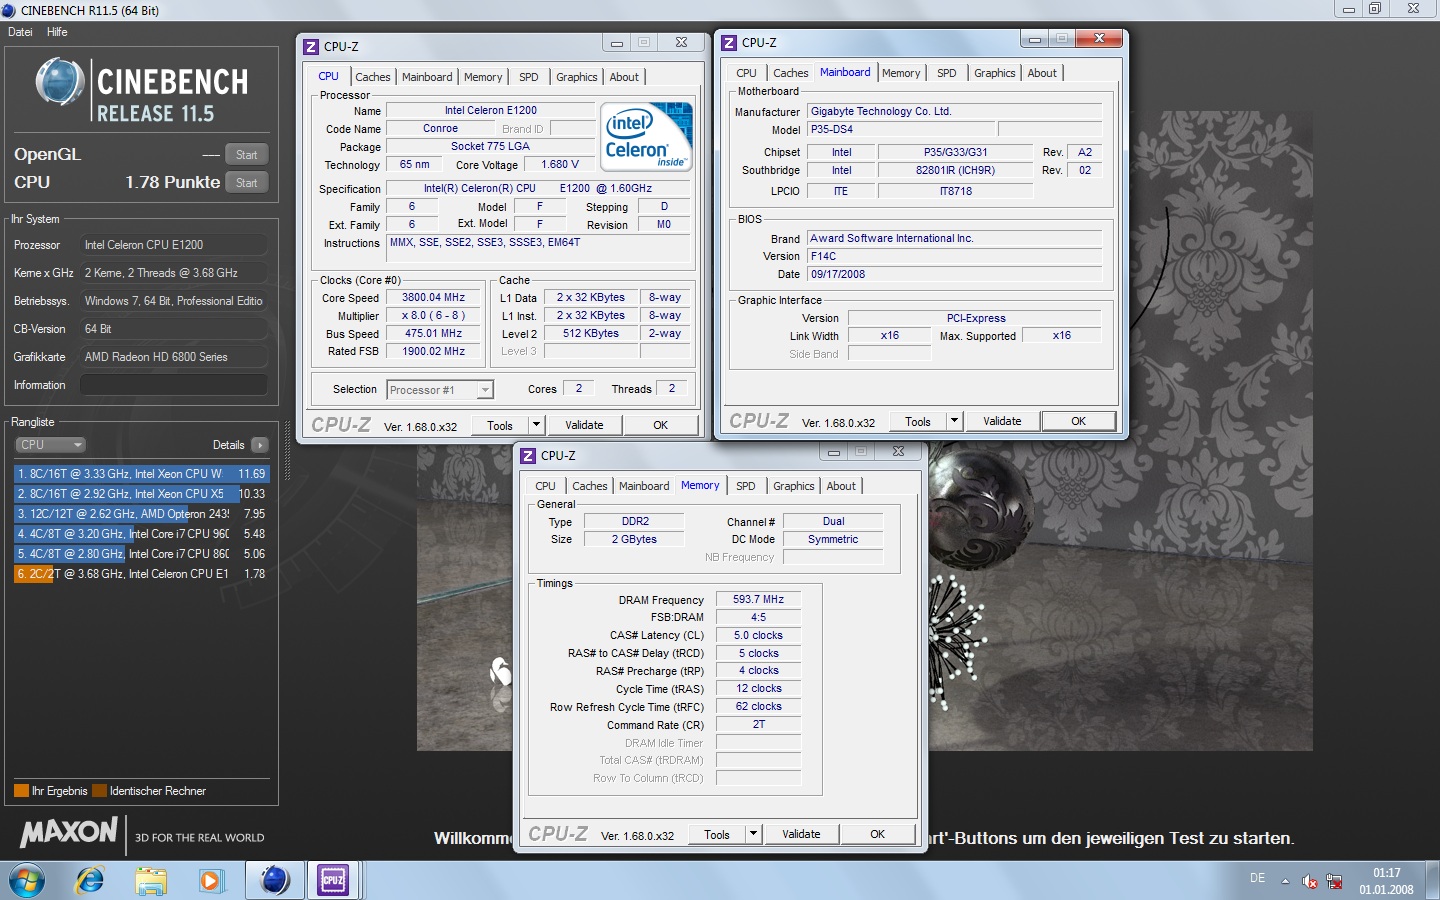Expand Tools dropdown arrow in Mainboard window
Screen dimensions: 1440x900
(x=954, y=421)
